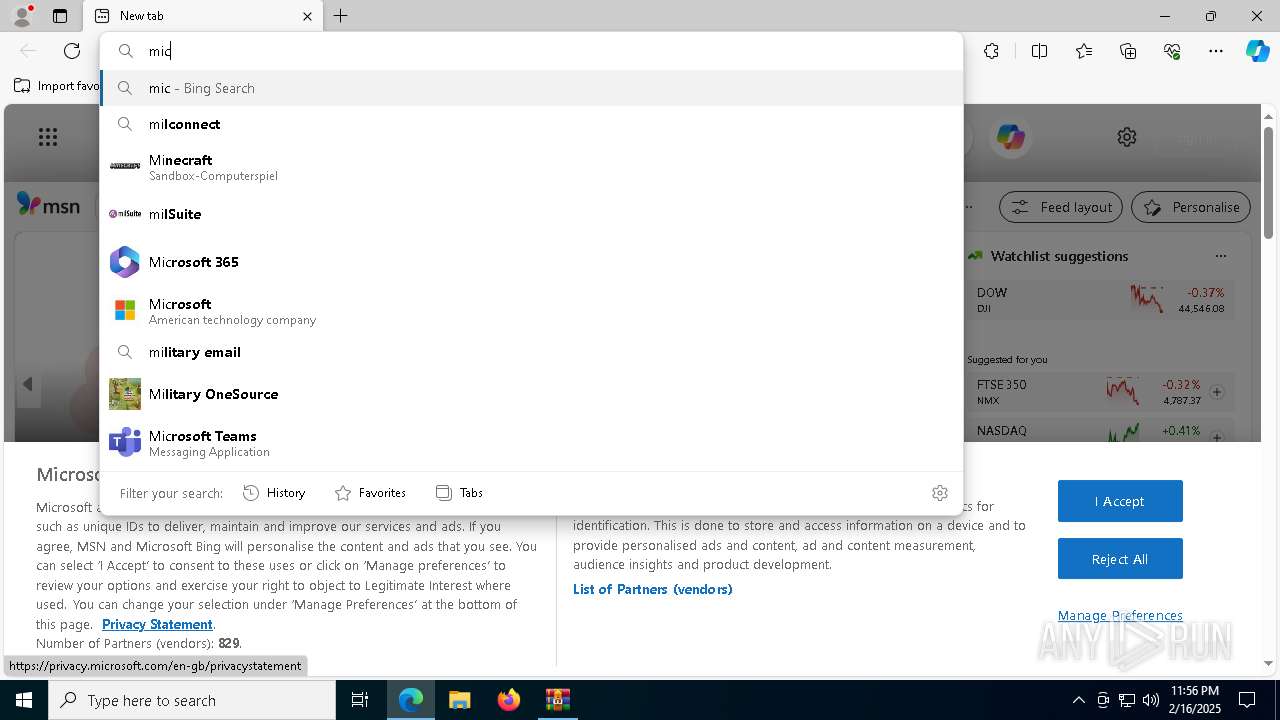The width and height of the screenshot is (1280, 720).
Task: Click inside the address bar typing mic
Action: tap(531, 51)
